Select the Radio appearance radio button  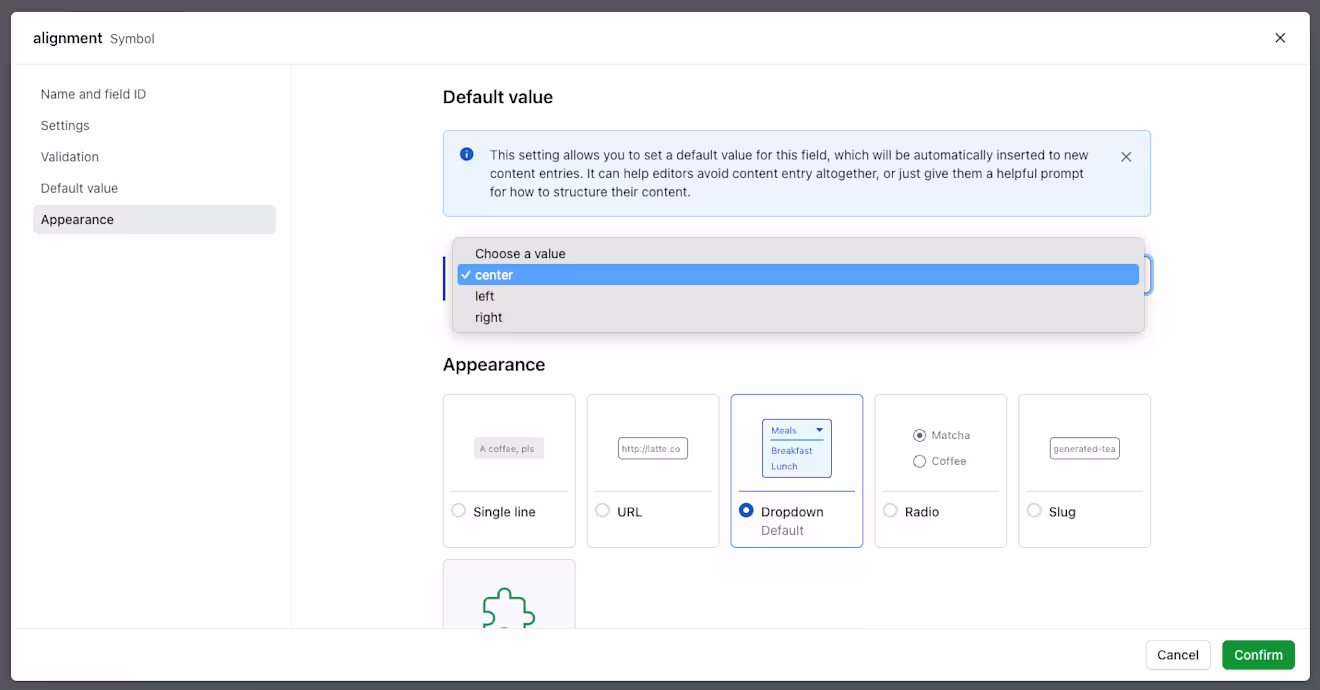[890, 511]
